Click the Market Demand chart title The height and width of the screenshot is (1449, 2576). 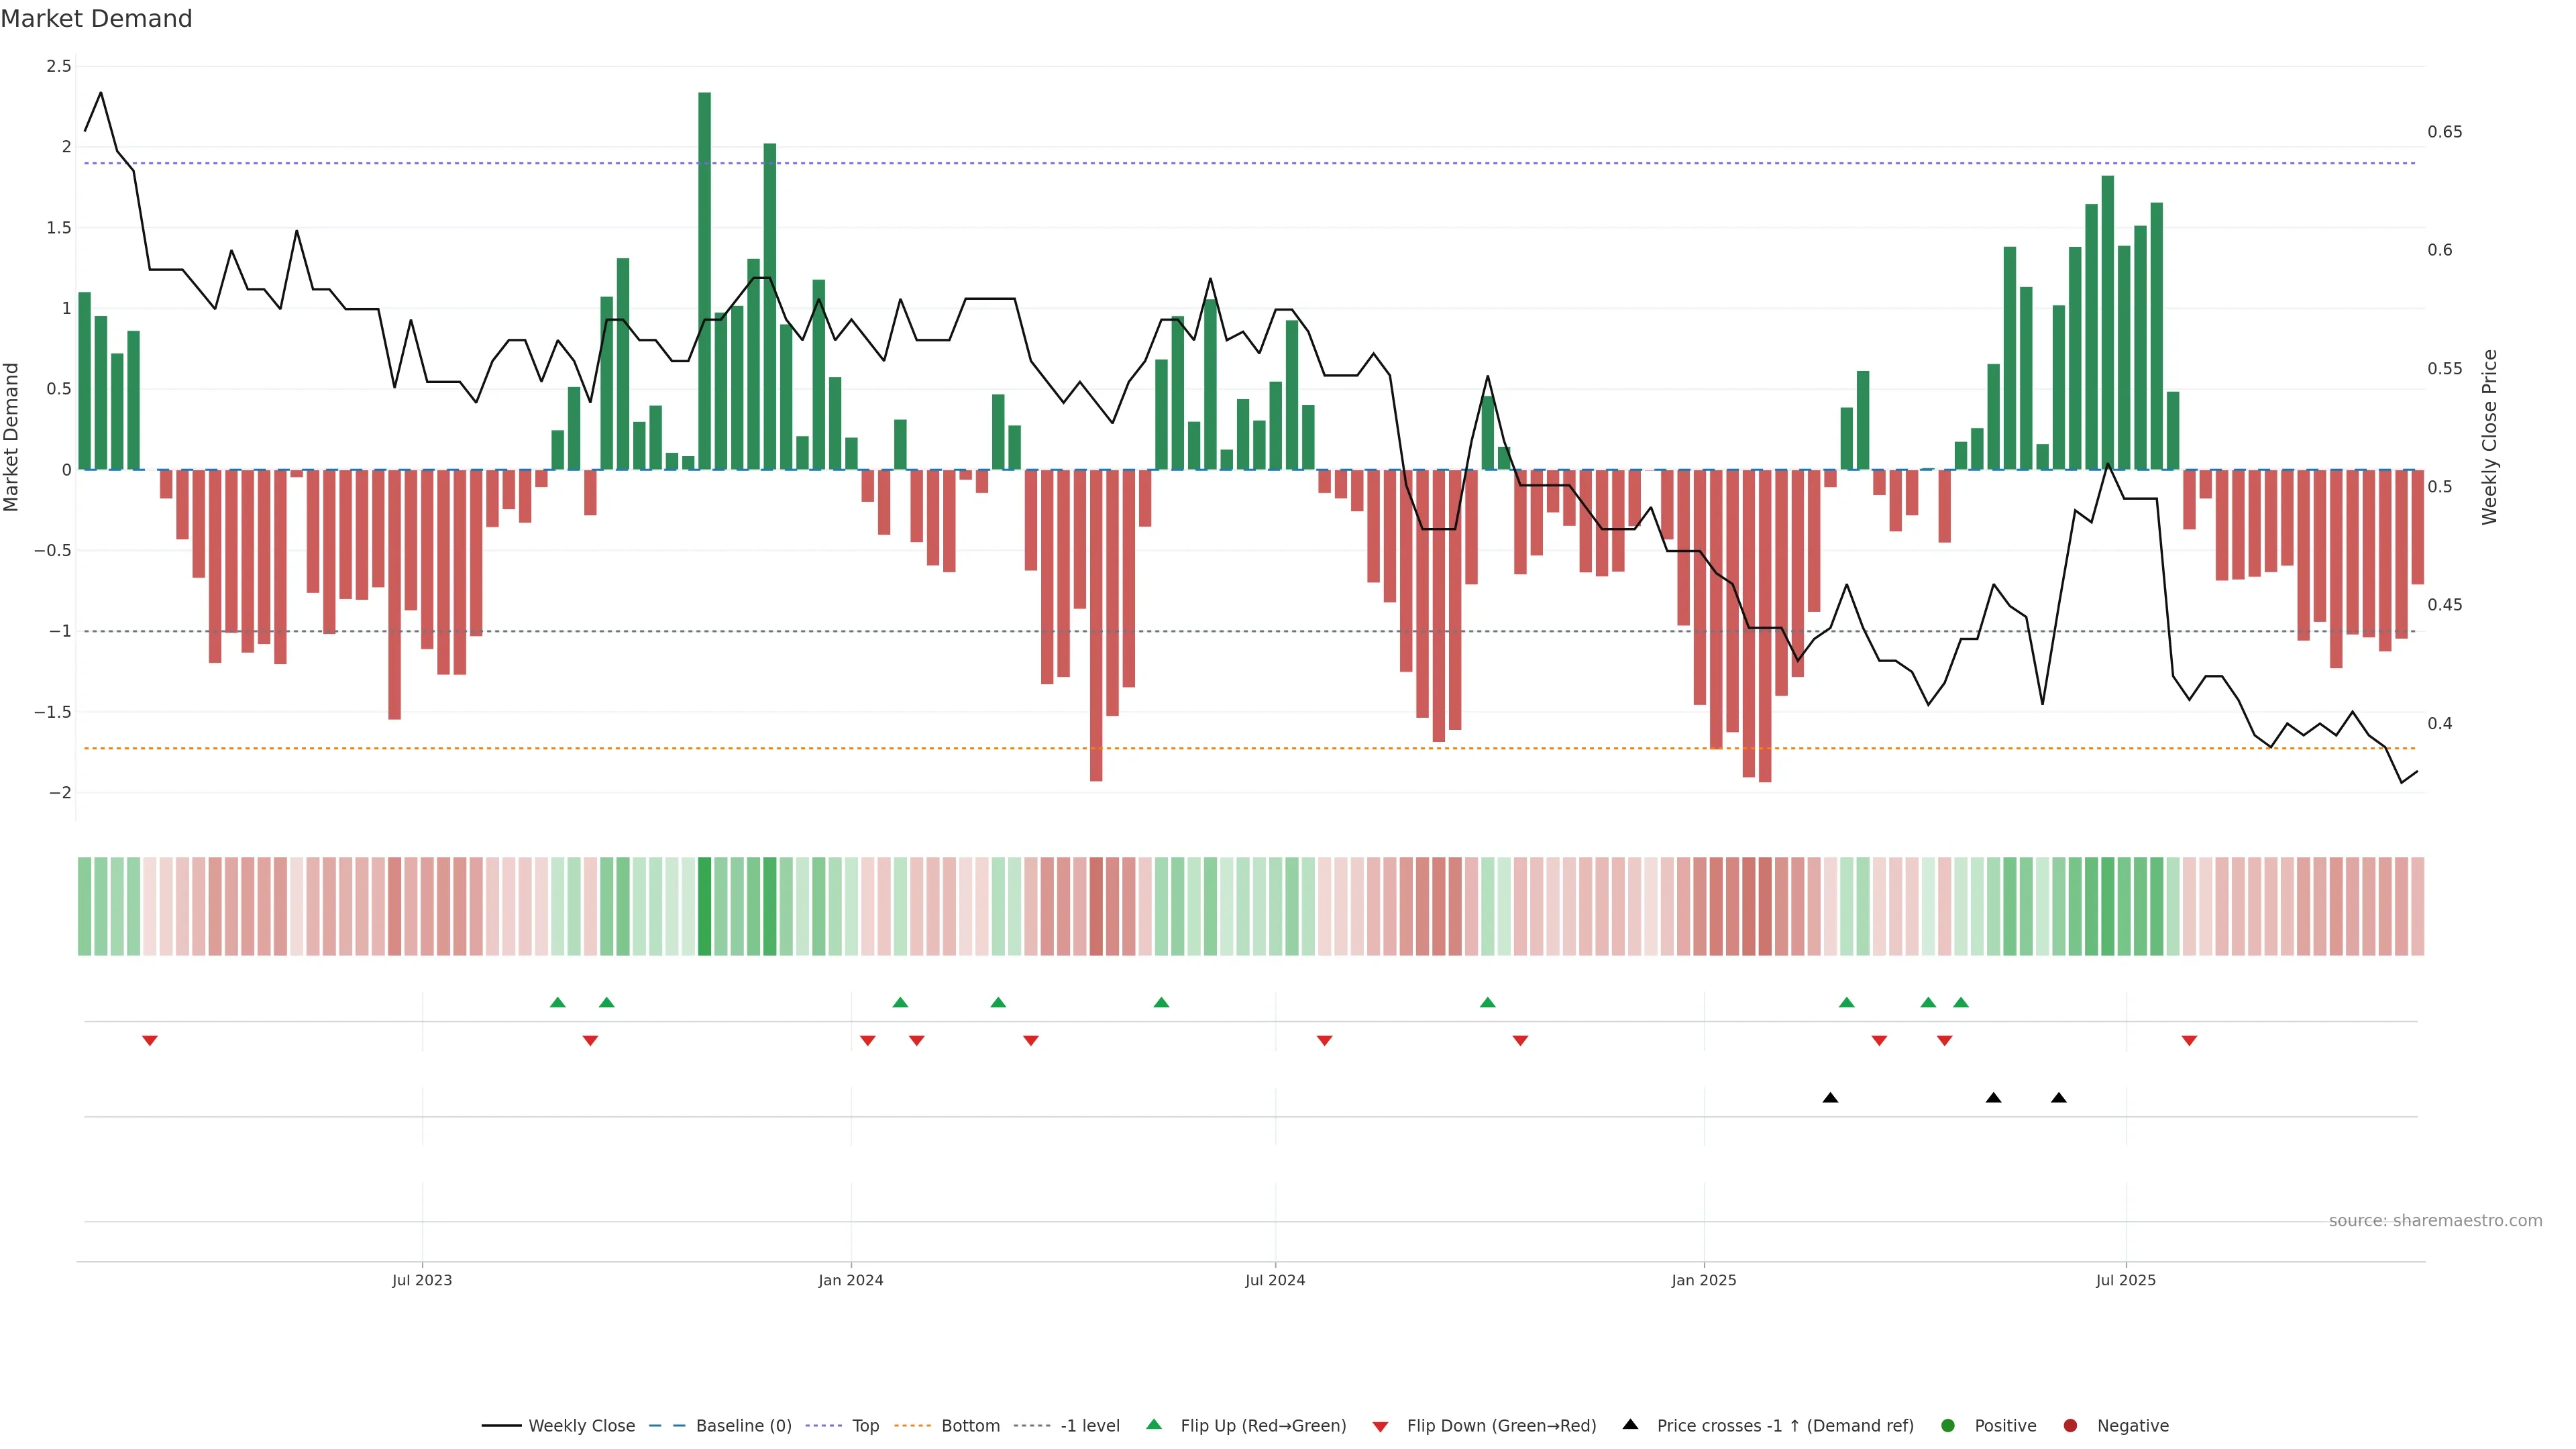tap(96, 19)
